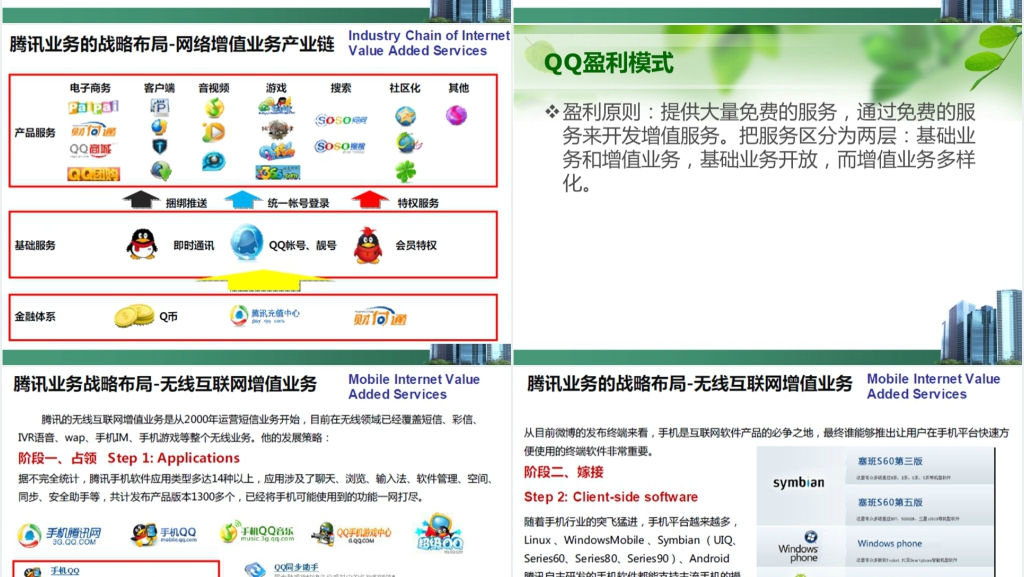Image resolution: width=1024 pixels, height=577 pixels.
Task: Click the purple ball icon under 其他
Action: pos(456,116)
